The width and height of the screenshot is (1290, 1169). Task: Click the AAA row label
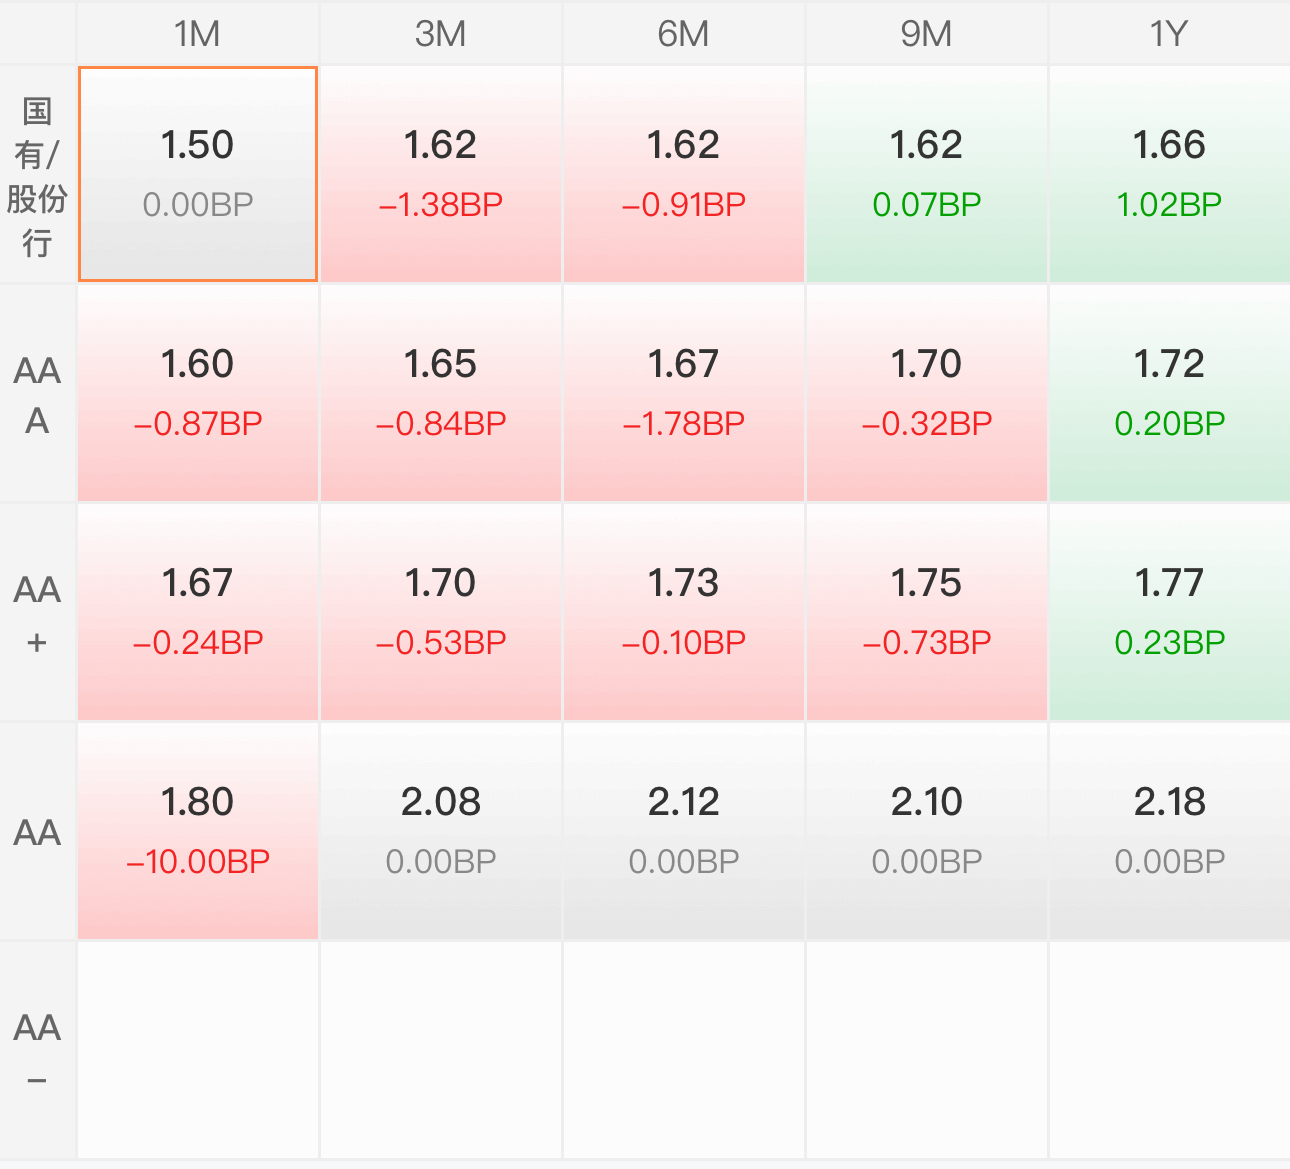[37, 394]
